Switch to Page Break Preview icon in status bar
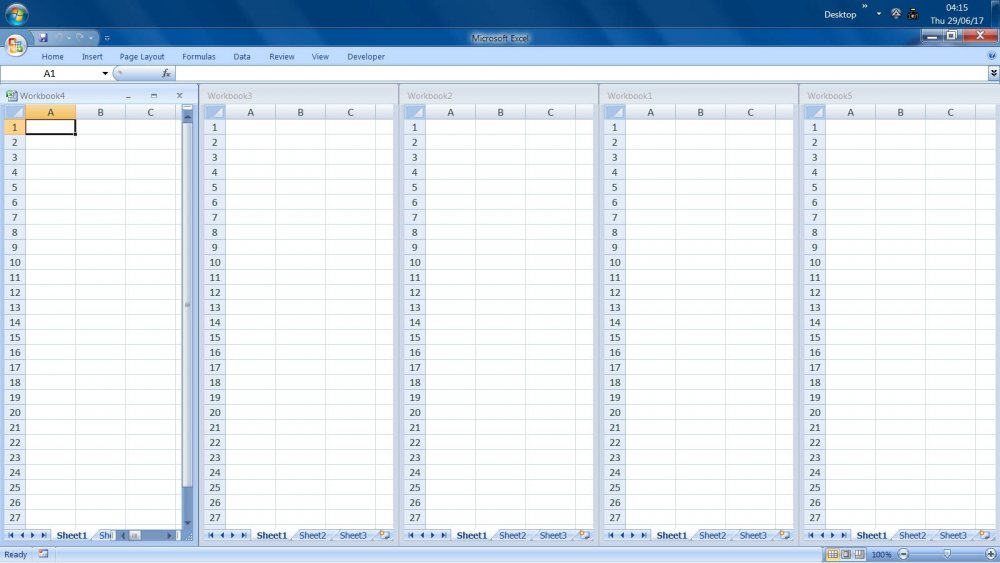This screenshot has width=1000, height=563. (x=859, y=554)
